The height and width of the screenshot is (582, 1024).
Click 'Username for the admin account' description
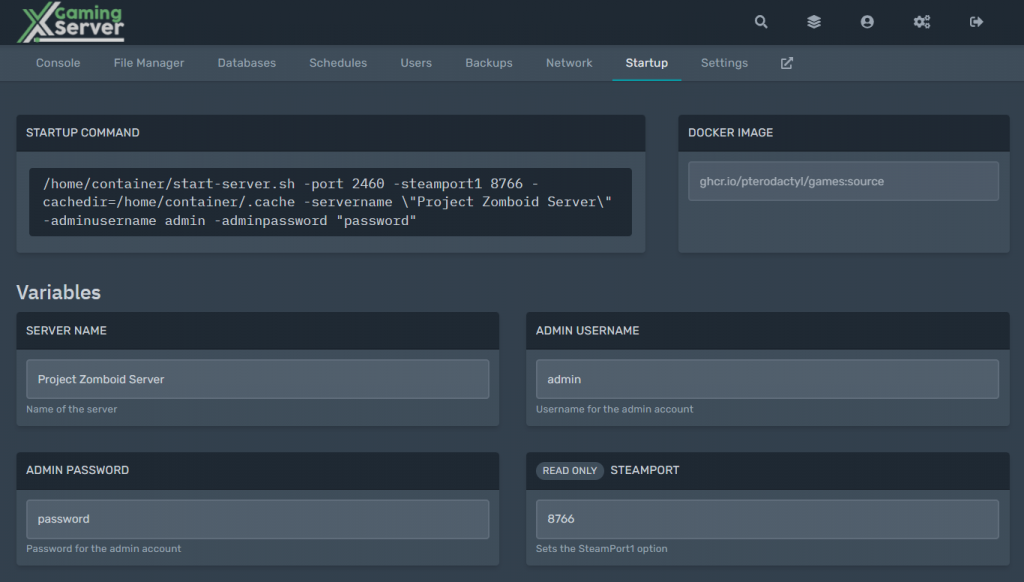615,410
